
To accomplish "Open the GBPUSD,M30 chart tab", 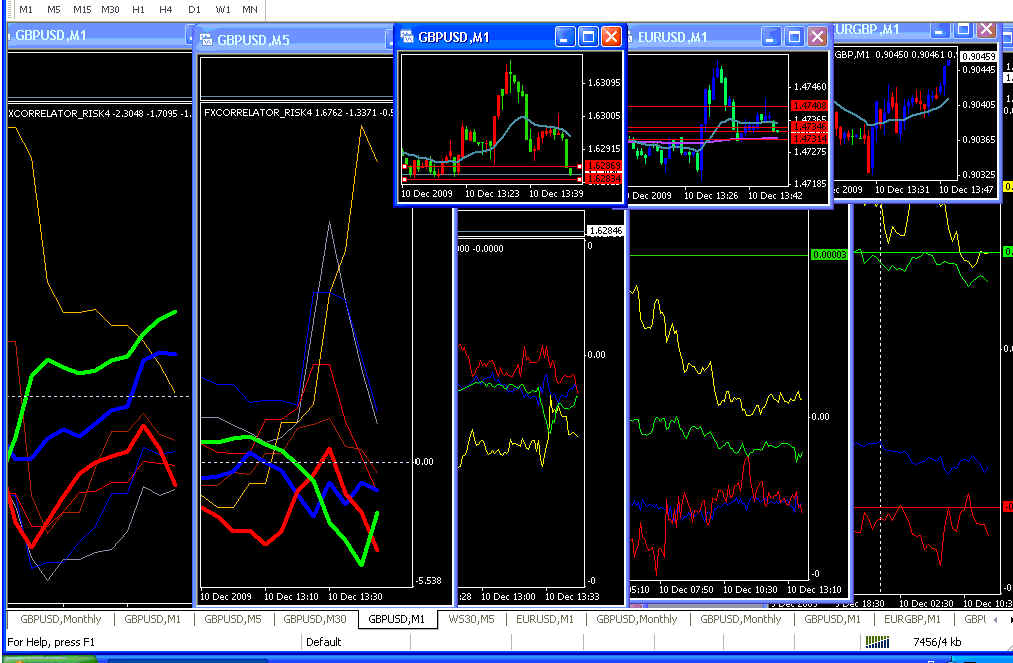I will coord(315,618).
